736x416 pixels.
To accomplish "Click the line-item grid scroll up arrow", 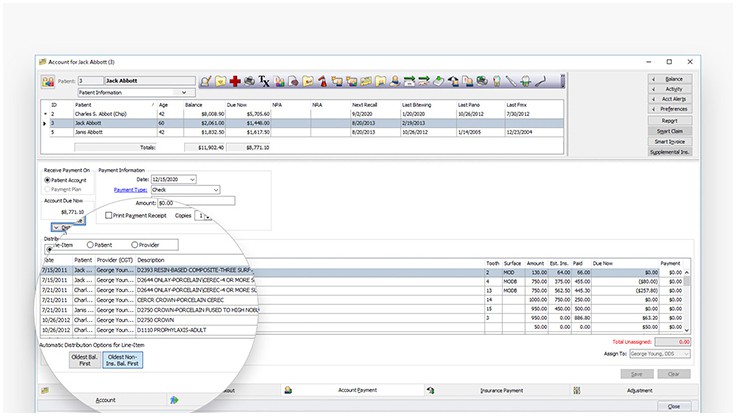I will [687, 272].
